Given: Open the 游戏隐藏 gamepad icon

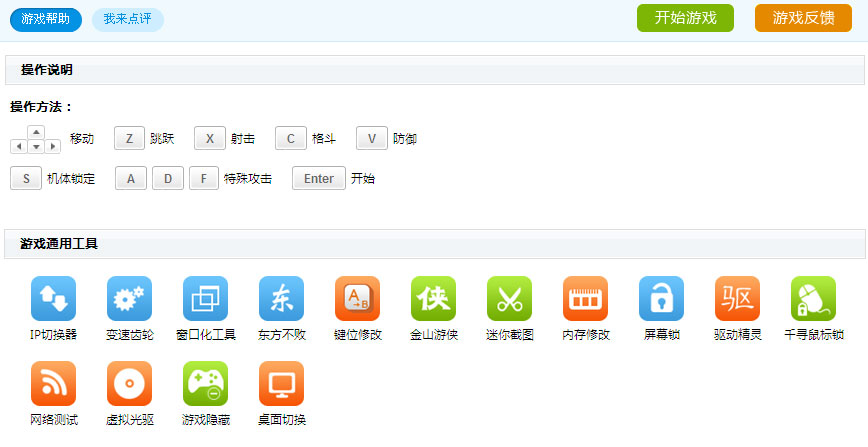Looking at the screenshot, I should [205, 383].
